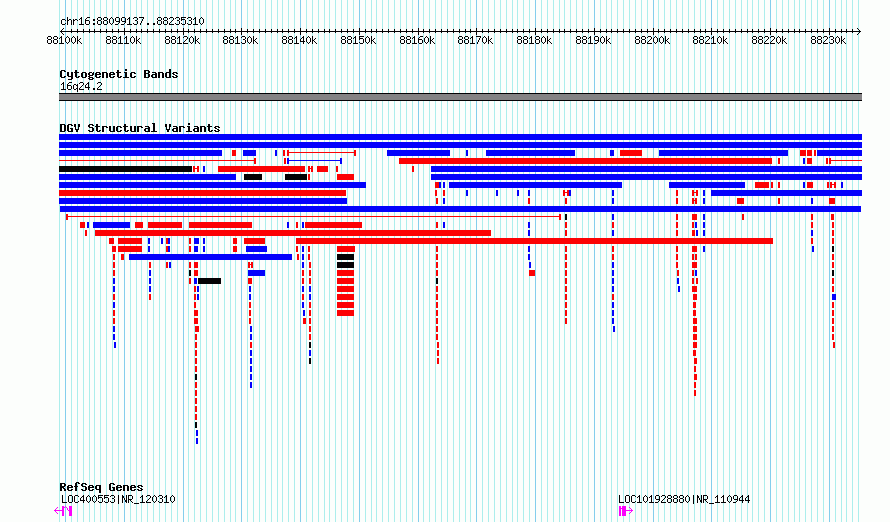The height and width of the screenshot is (522, 890).
Task: Select the small black variant bar near 88125k
Action: click(x=209, y=281)
